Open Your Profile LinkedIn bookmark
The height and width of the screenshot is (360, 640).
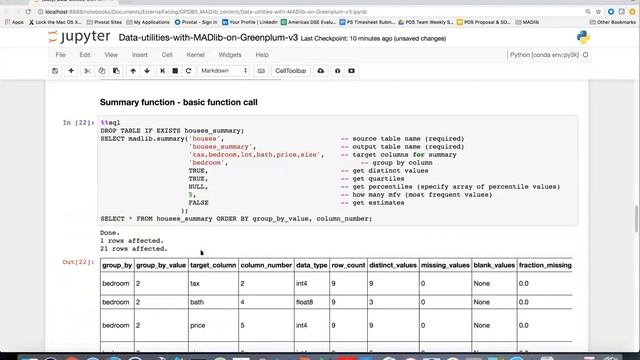pyautogui.click(x=250, y=22)
